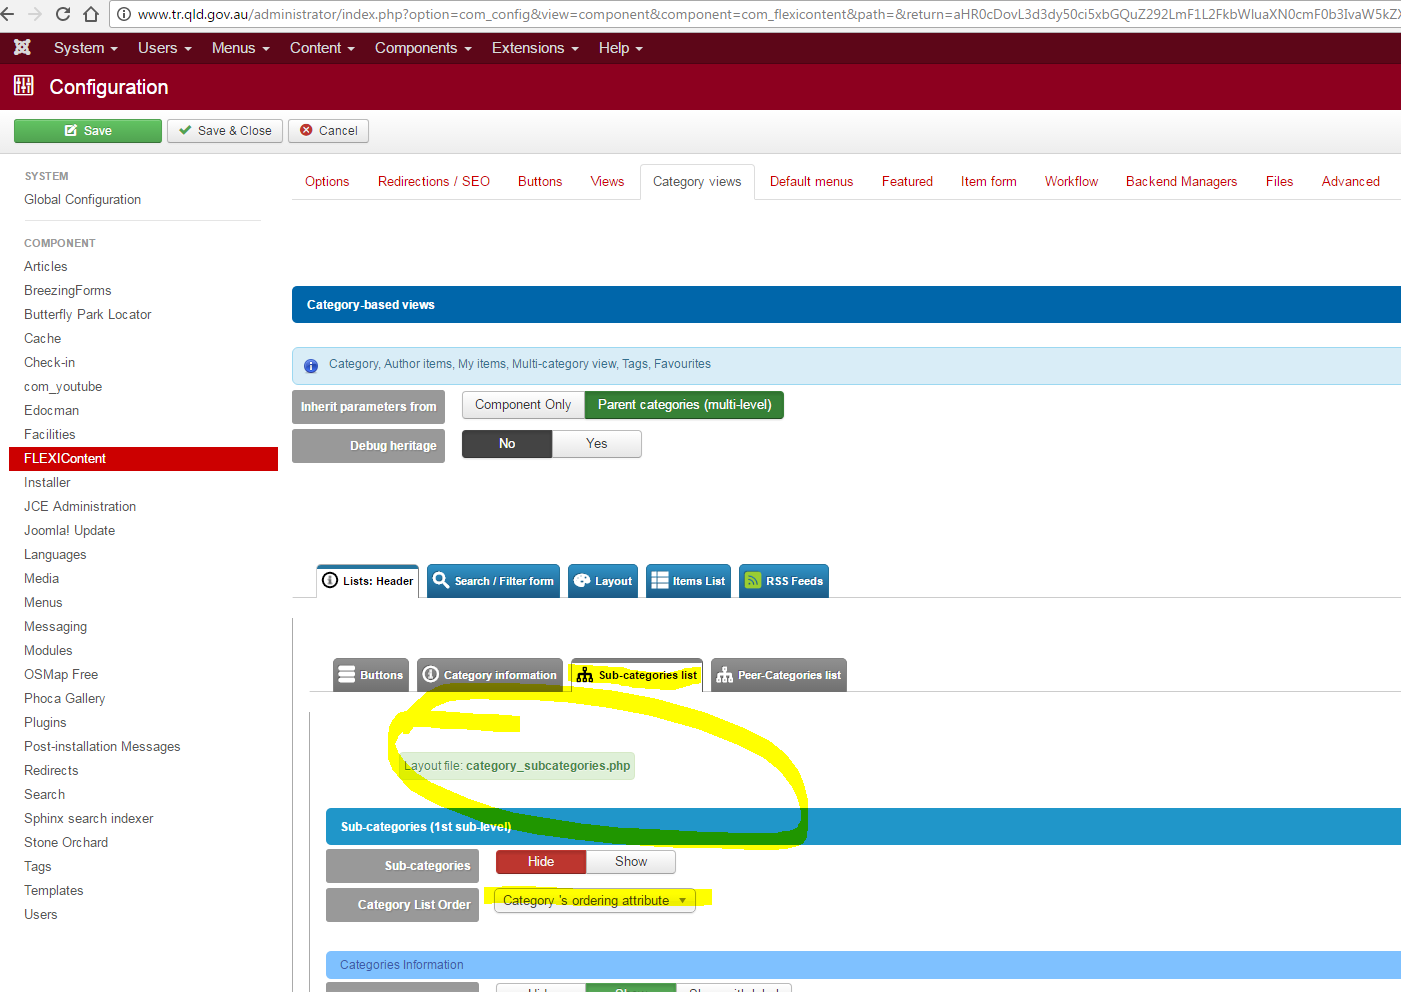Select Parent categories (multi-level) option
Viewport: 1401px width, 992px height.
point(684,405)
